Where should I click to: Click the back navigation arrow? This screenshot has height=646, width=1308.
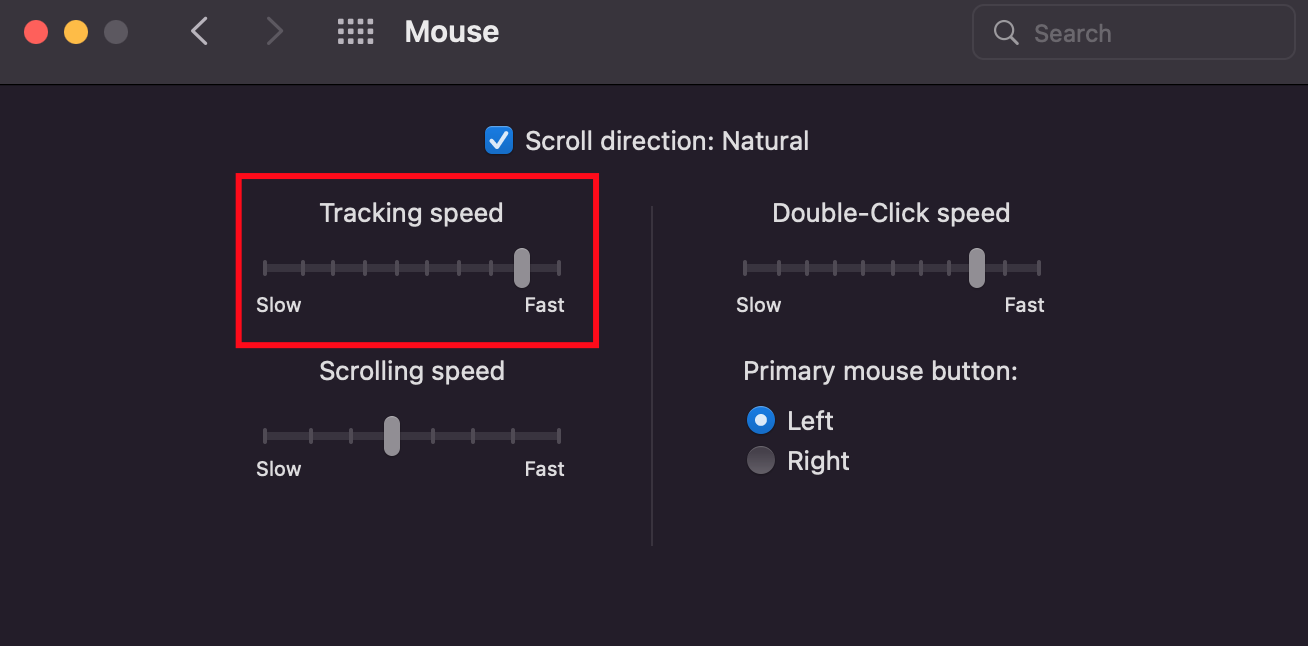coord(199,31)
